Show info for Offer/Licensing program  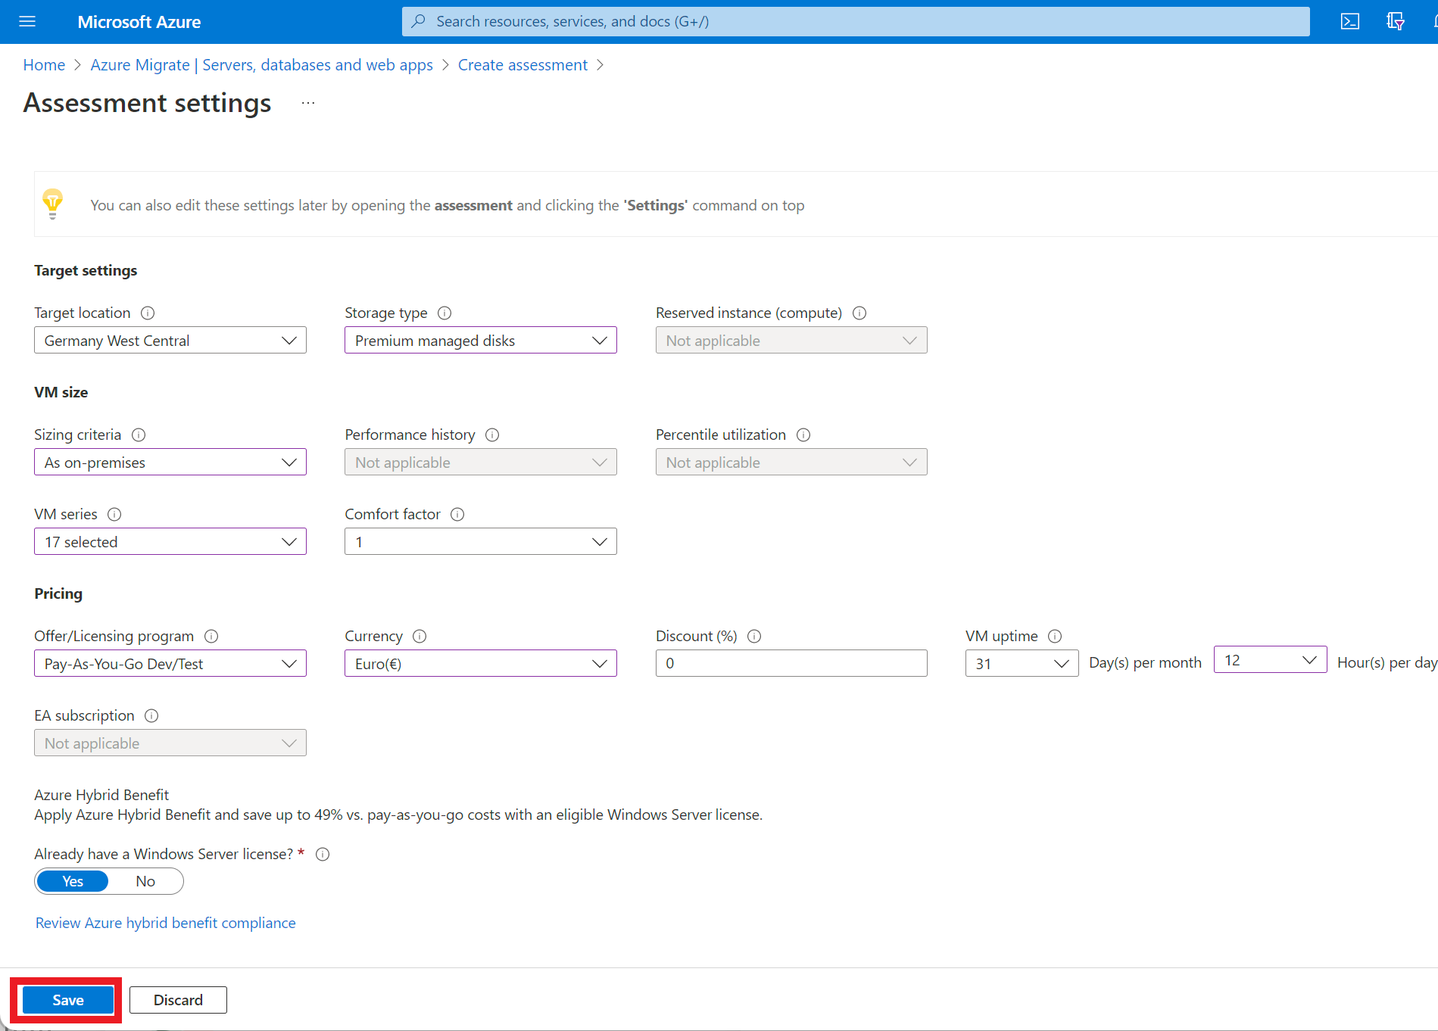pos(211,636)
